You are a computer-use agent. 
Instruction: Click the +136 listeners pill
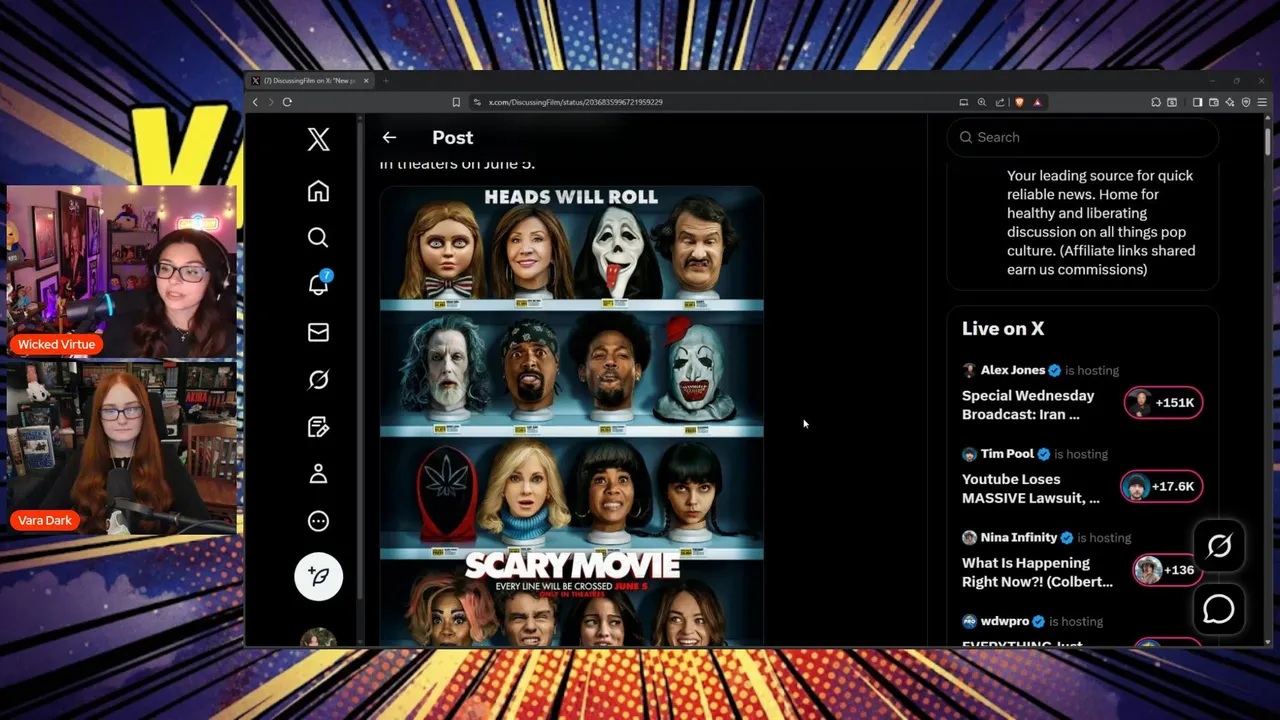[x=1167, y=570]
